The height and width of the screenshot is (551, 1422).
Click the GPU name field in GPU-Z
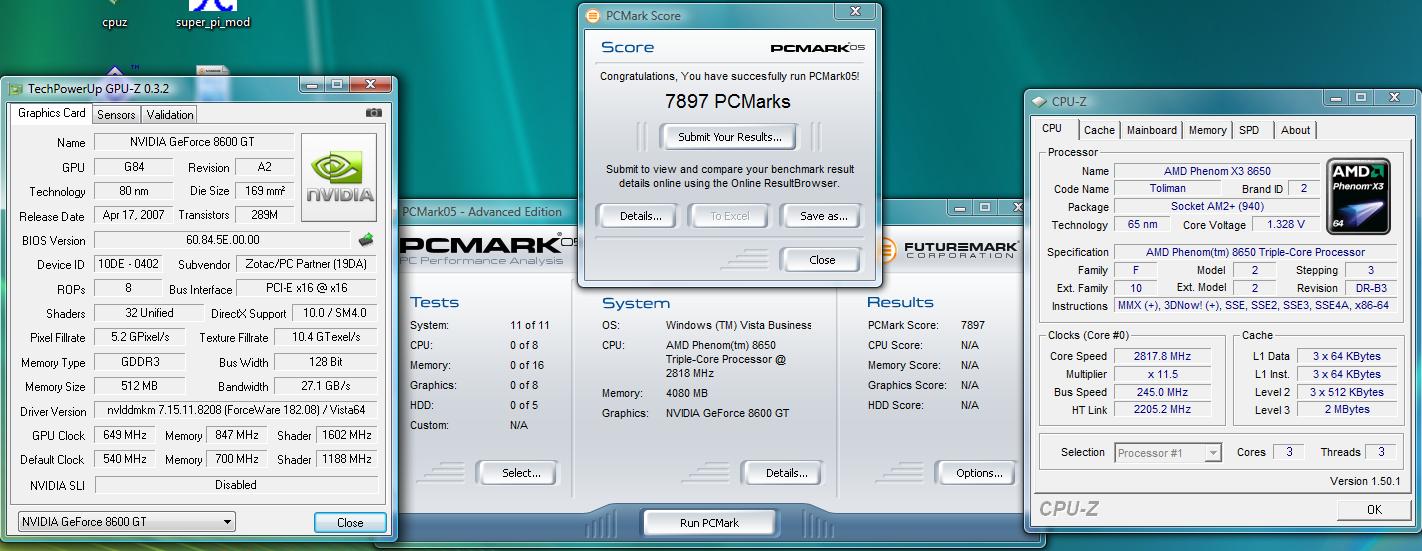tap(194, 143)
